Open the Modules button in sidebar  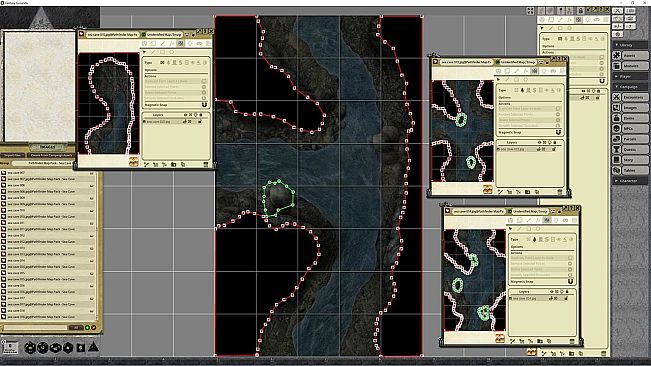(630, 66)
